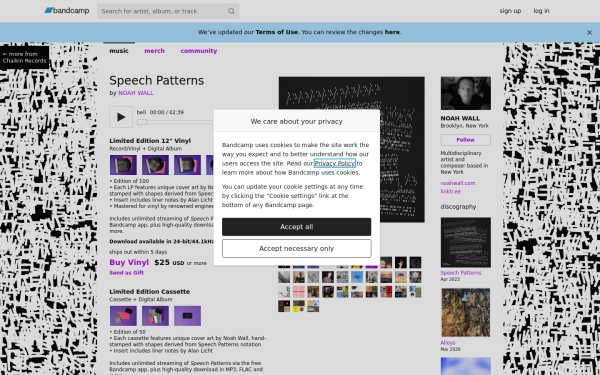600x375 pixels.
Task: Switch to the merch tab
Action: 154,51
